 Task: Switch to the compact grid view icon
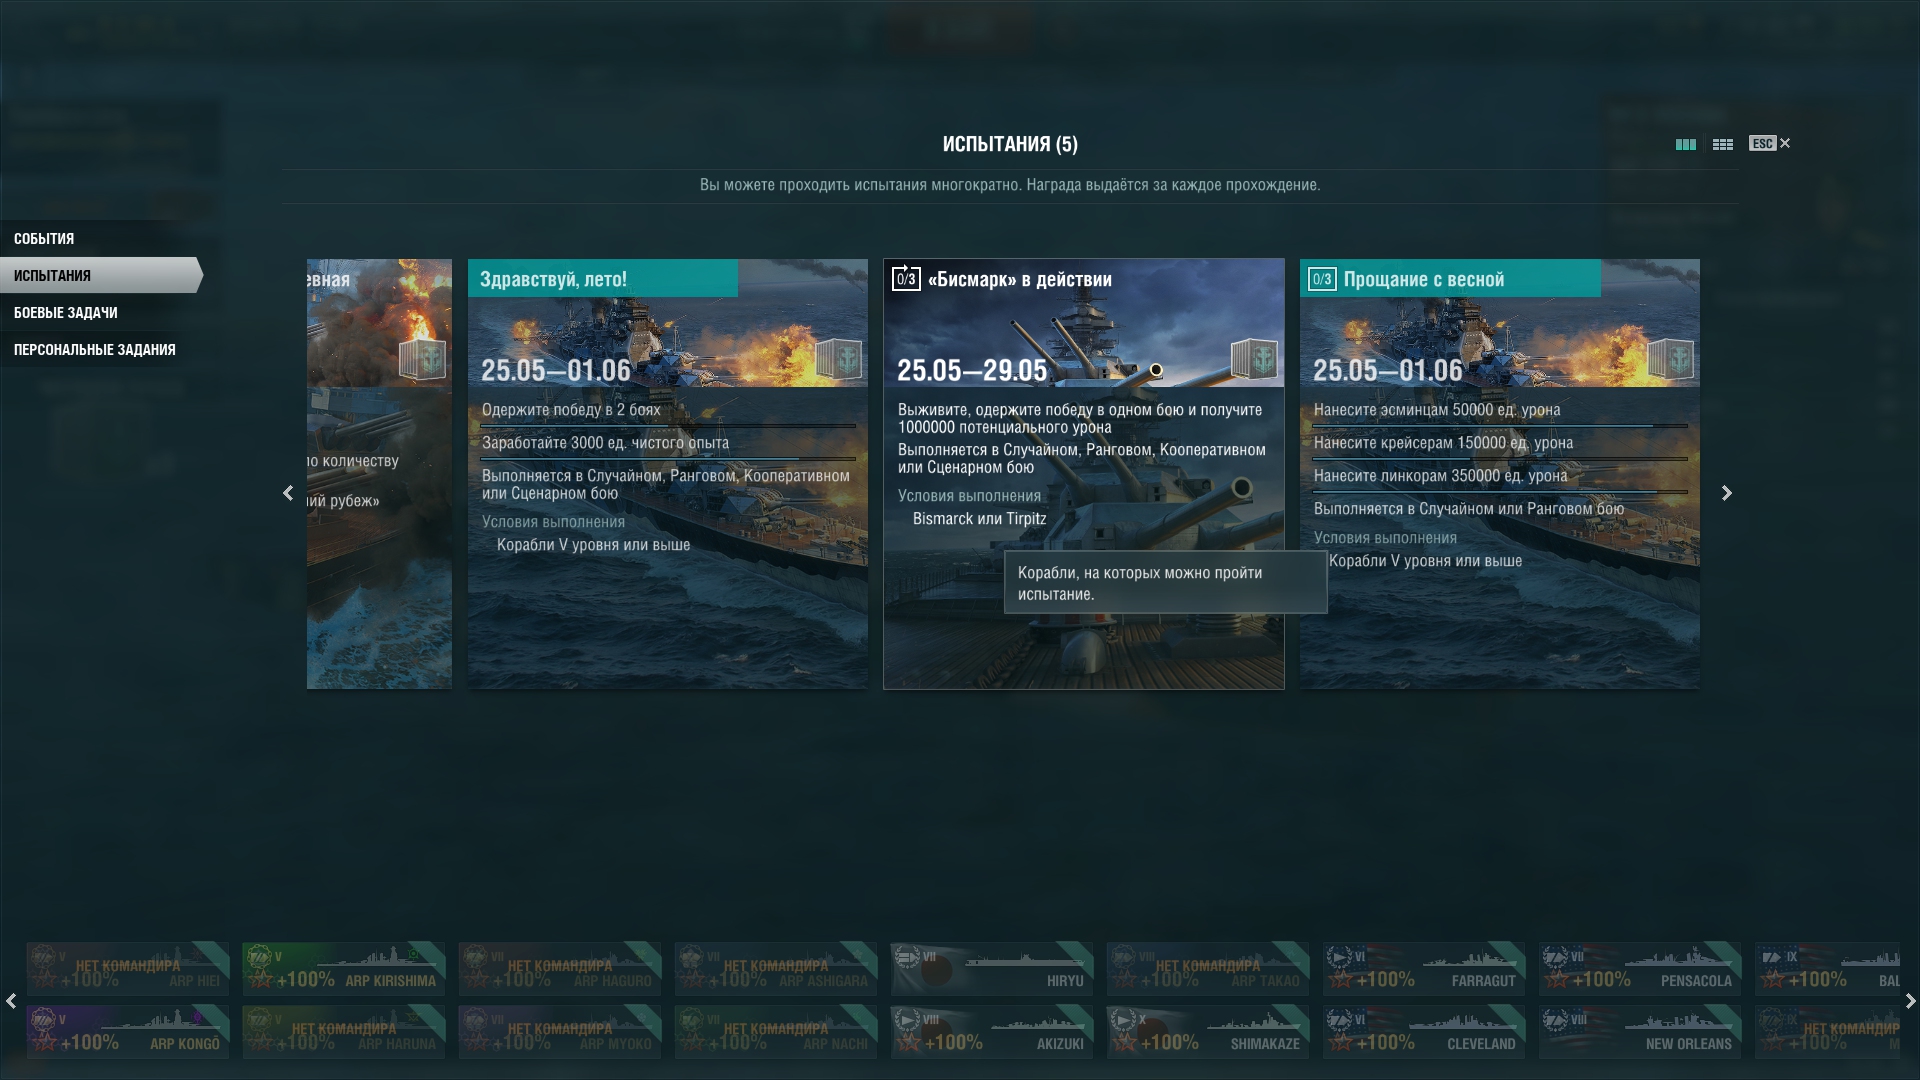click(1722, 144)
